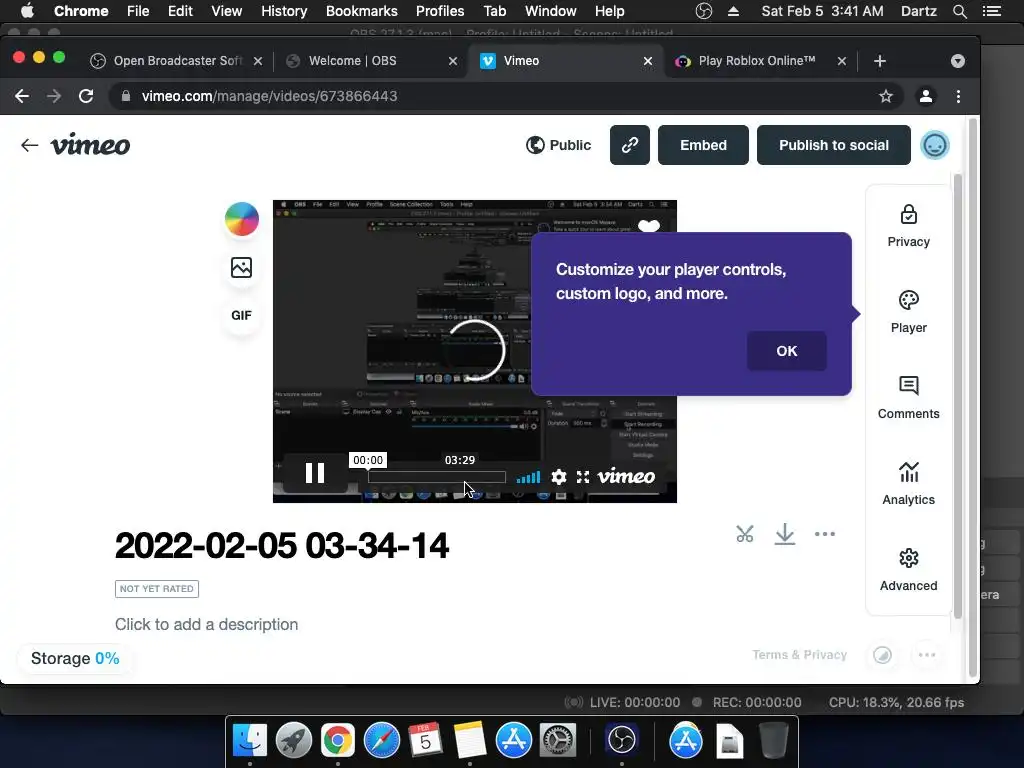Create a GIF from the video

pyautogui.click(x=242, y=315)
